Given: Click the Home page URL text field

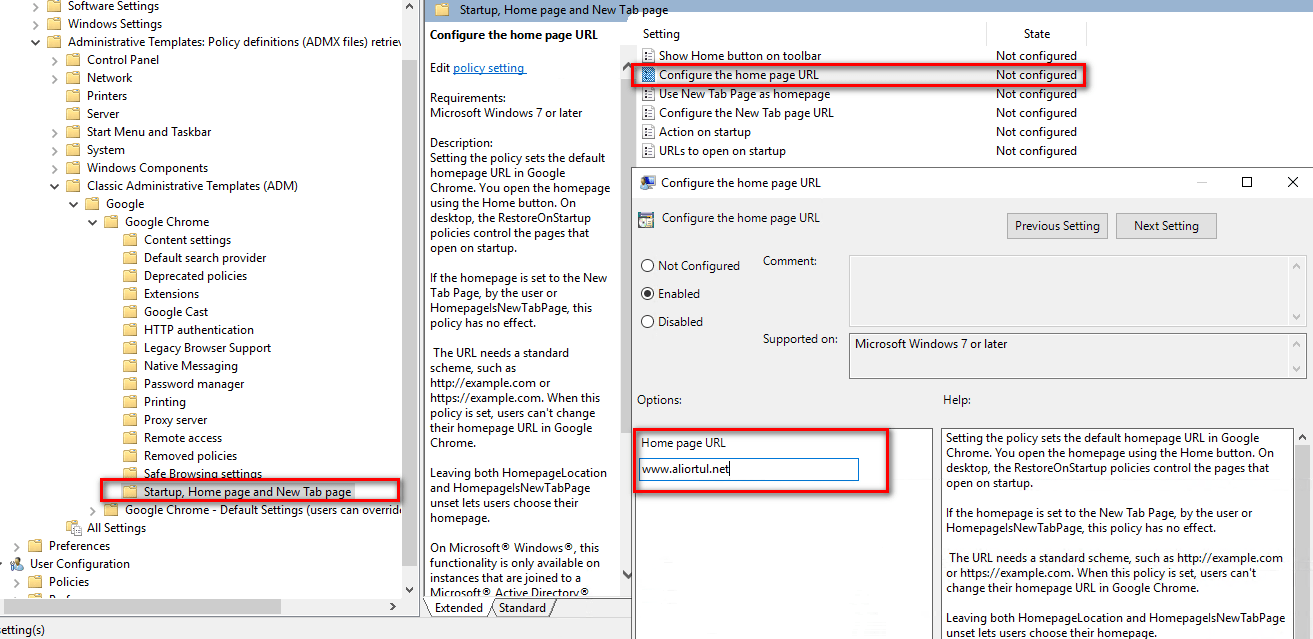Looking at the screenshot, I should coord(748,469).
